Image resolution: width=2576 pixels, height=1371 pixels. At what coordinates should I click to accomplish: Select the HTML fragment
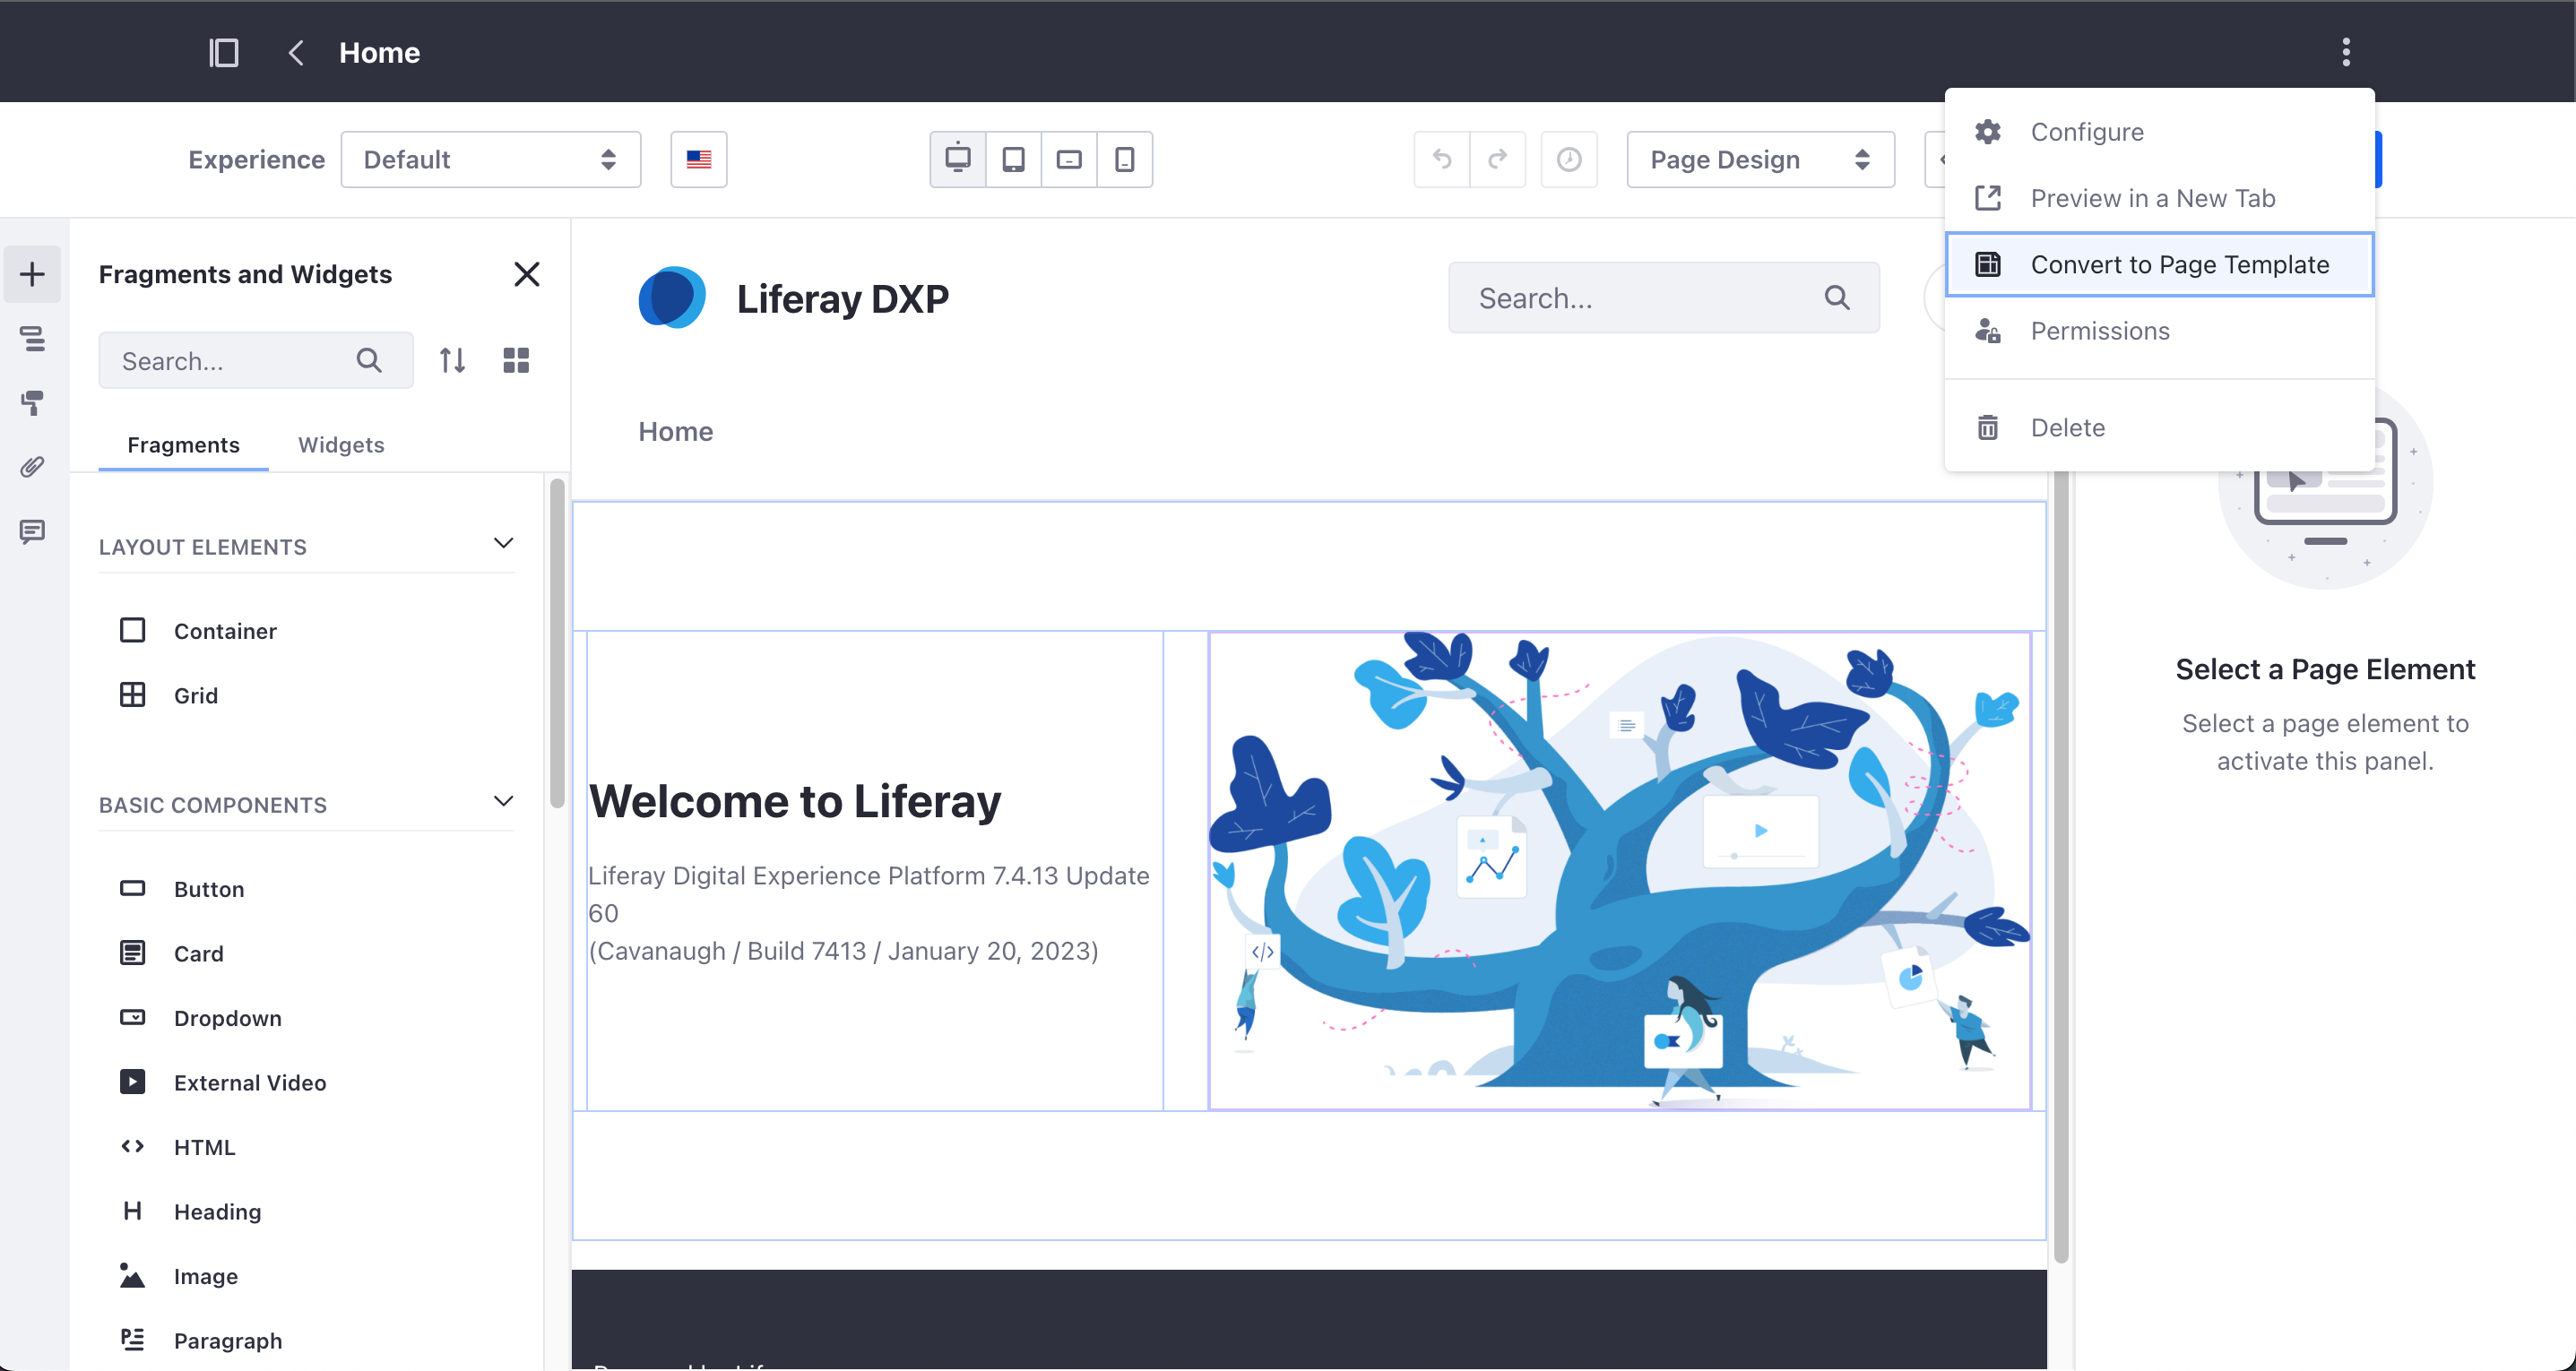pyautogui.click(x=306, y=1146)
